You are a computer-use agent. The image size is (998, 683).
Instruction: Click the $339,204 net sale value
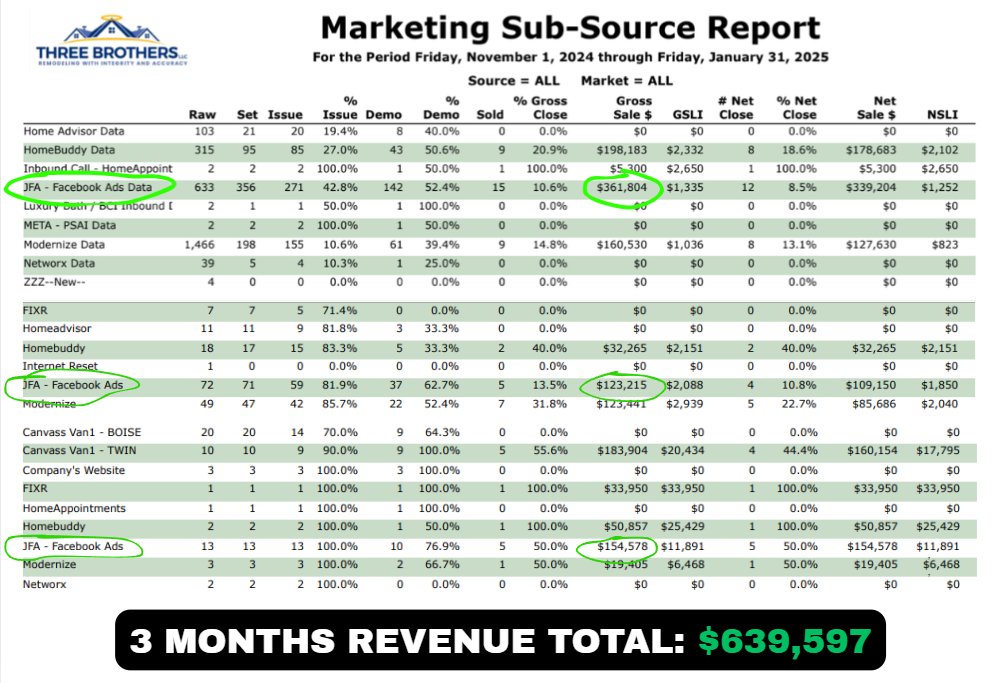point(871,187)
